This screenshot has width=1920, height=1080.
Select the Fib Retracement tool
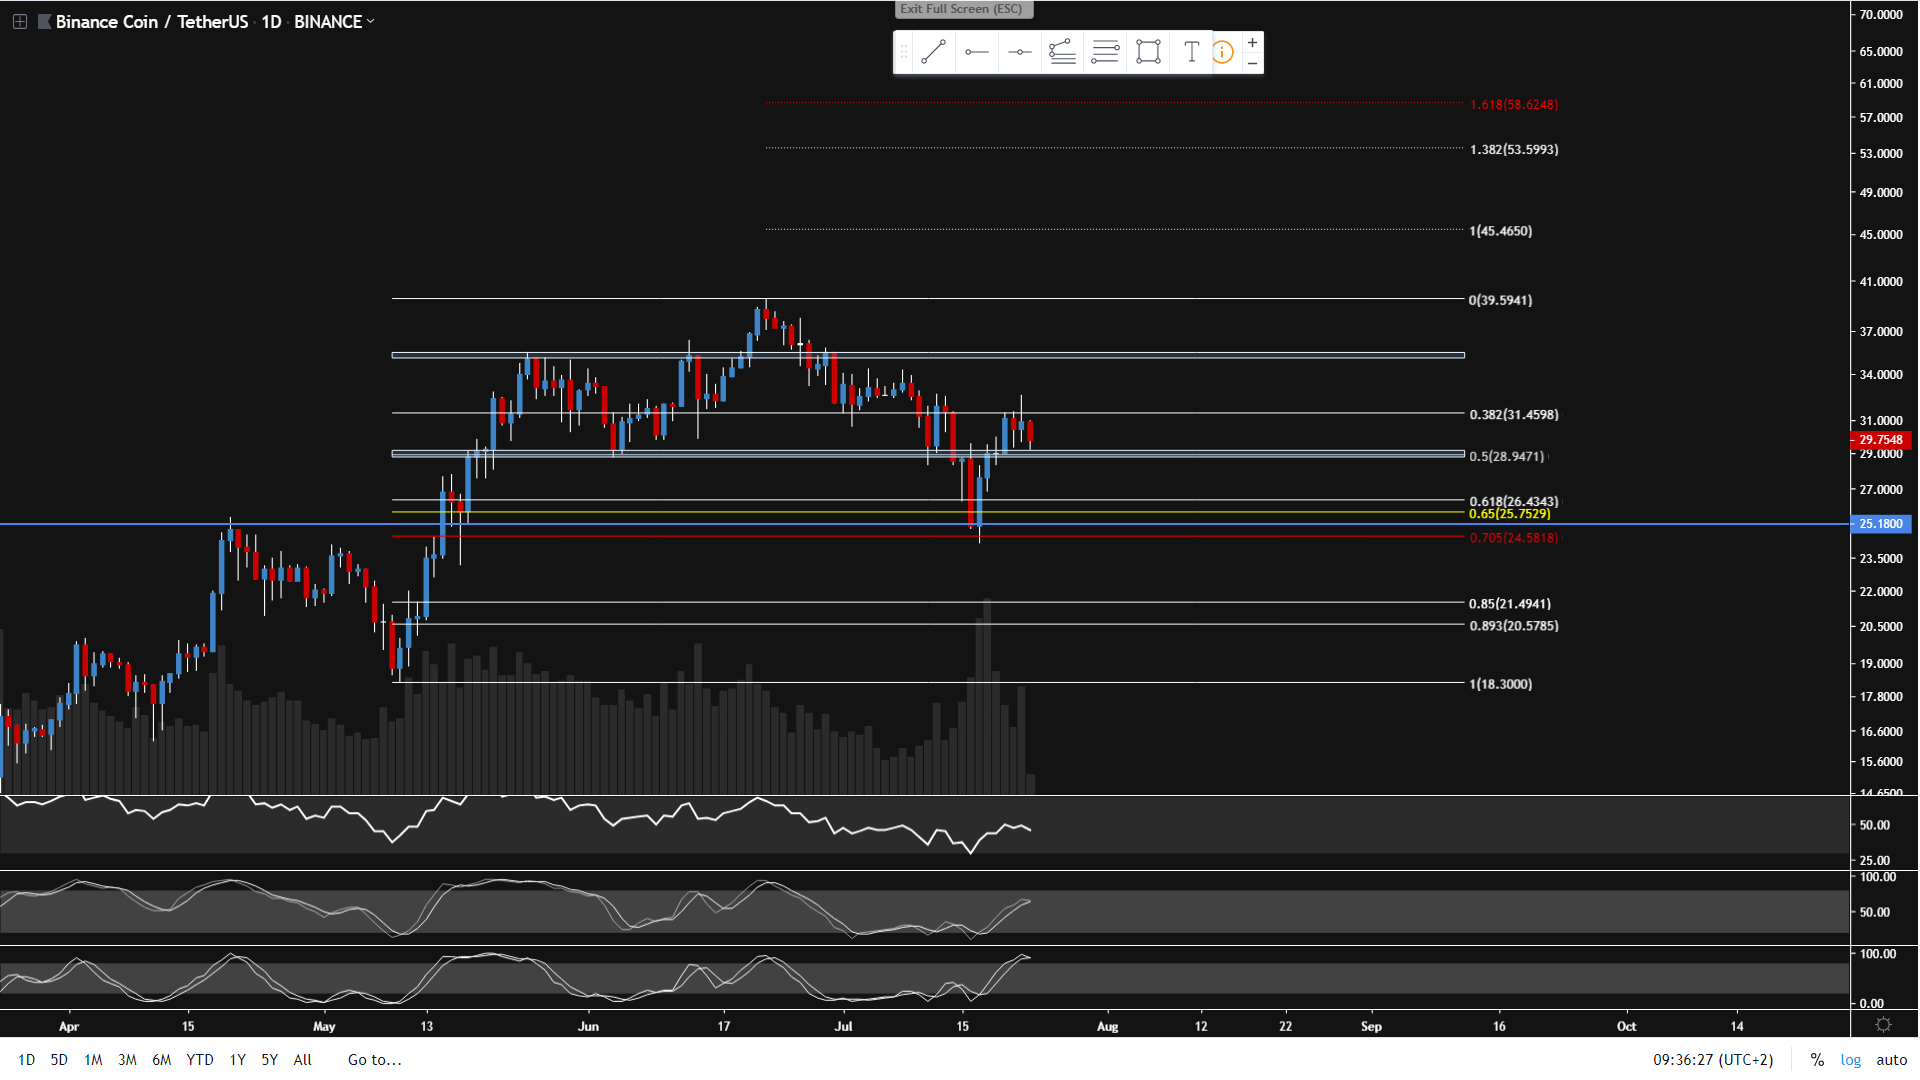(1105, 52)
